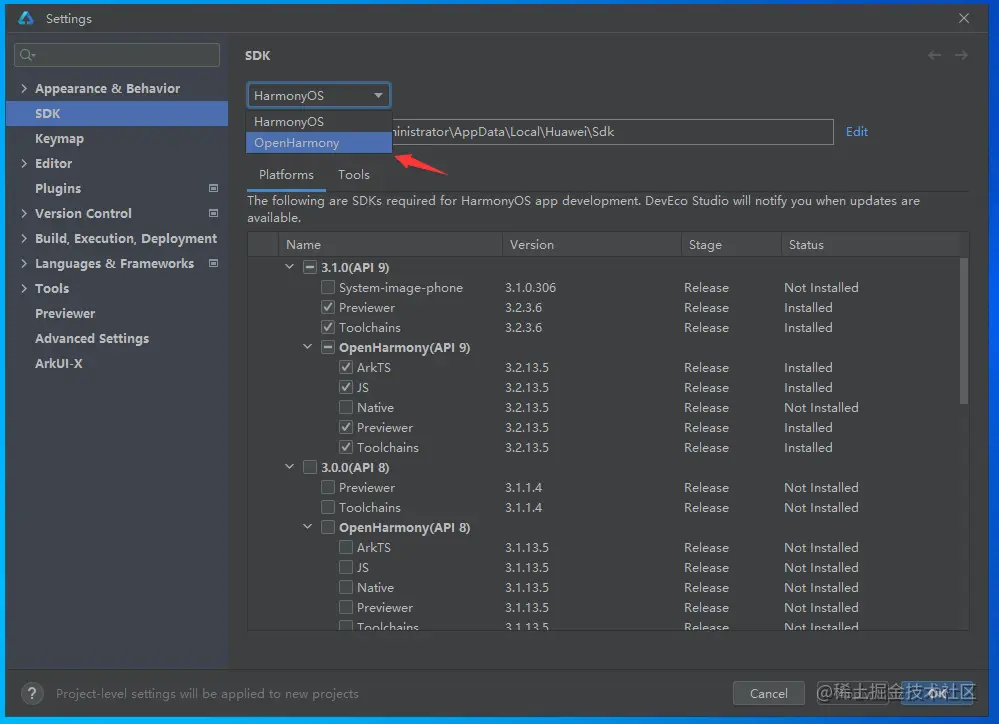Screen dimensions: 999x724
Task: Click the Cancel button
Action: point(768,693)
